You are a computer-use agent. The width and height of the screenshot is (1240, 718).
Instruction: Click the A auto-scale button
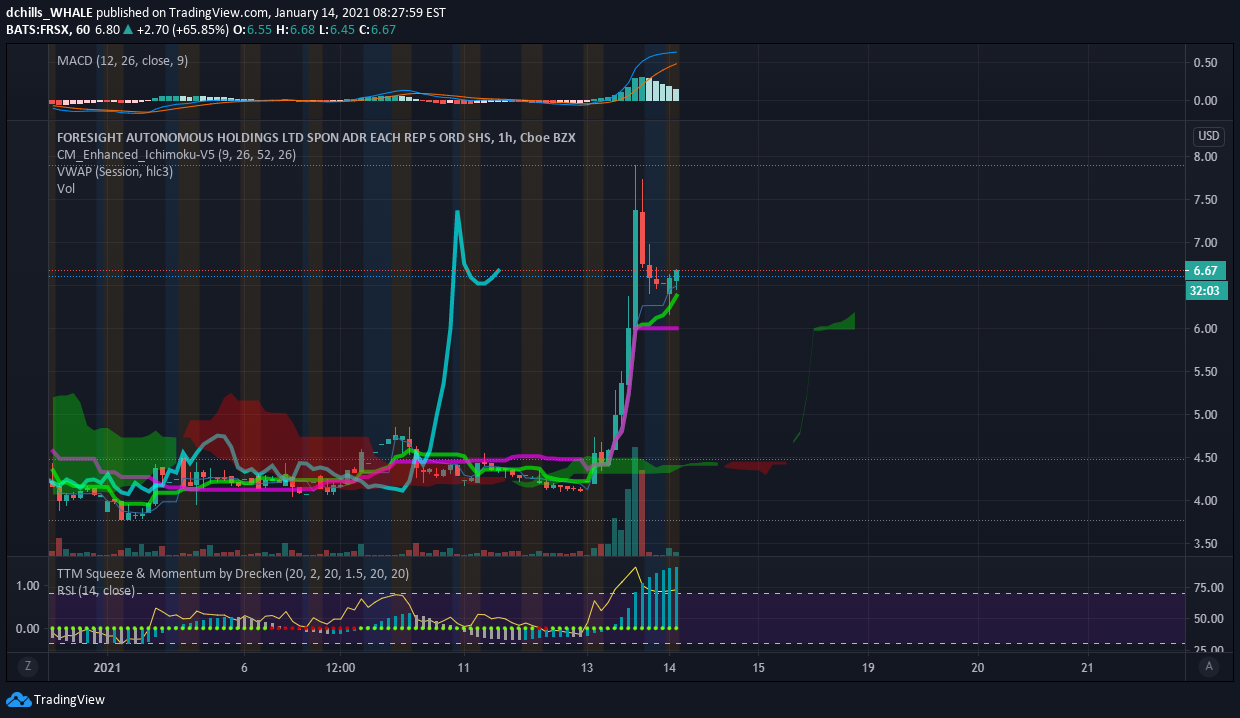click(x=1209, y=666)
